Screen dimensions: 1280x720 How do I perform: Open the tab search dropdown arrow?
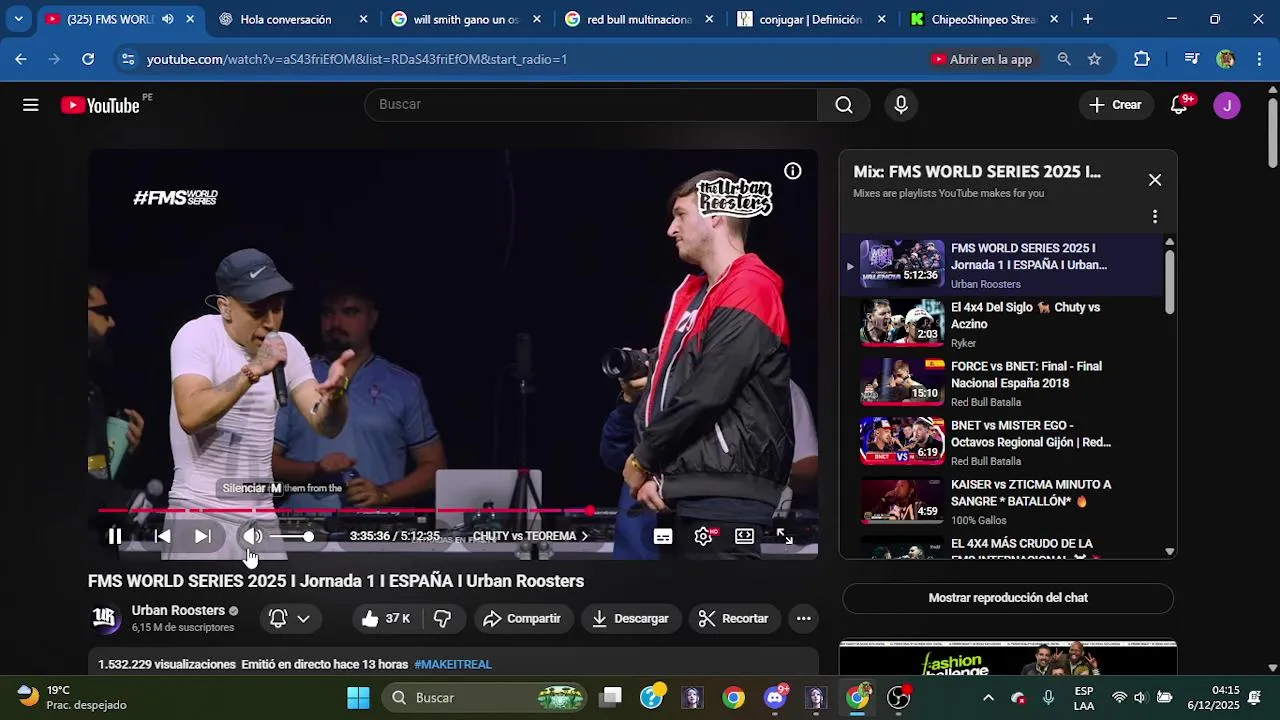[18, 19]
